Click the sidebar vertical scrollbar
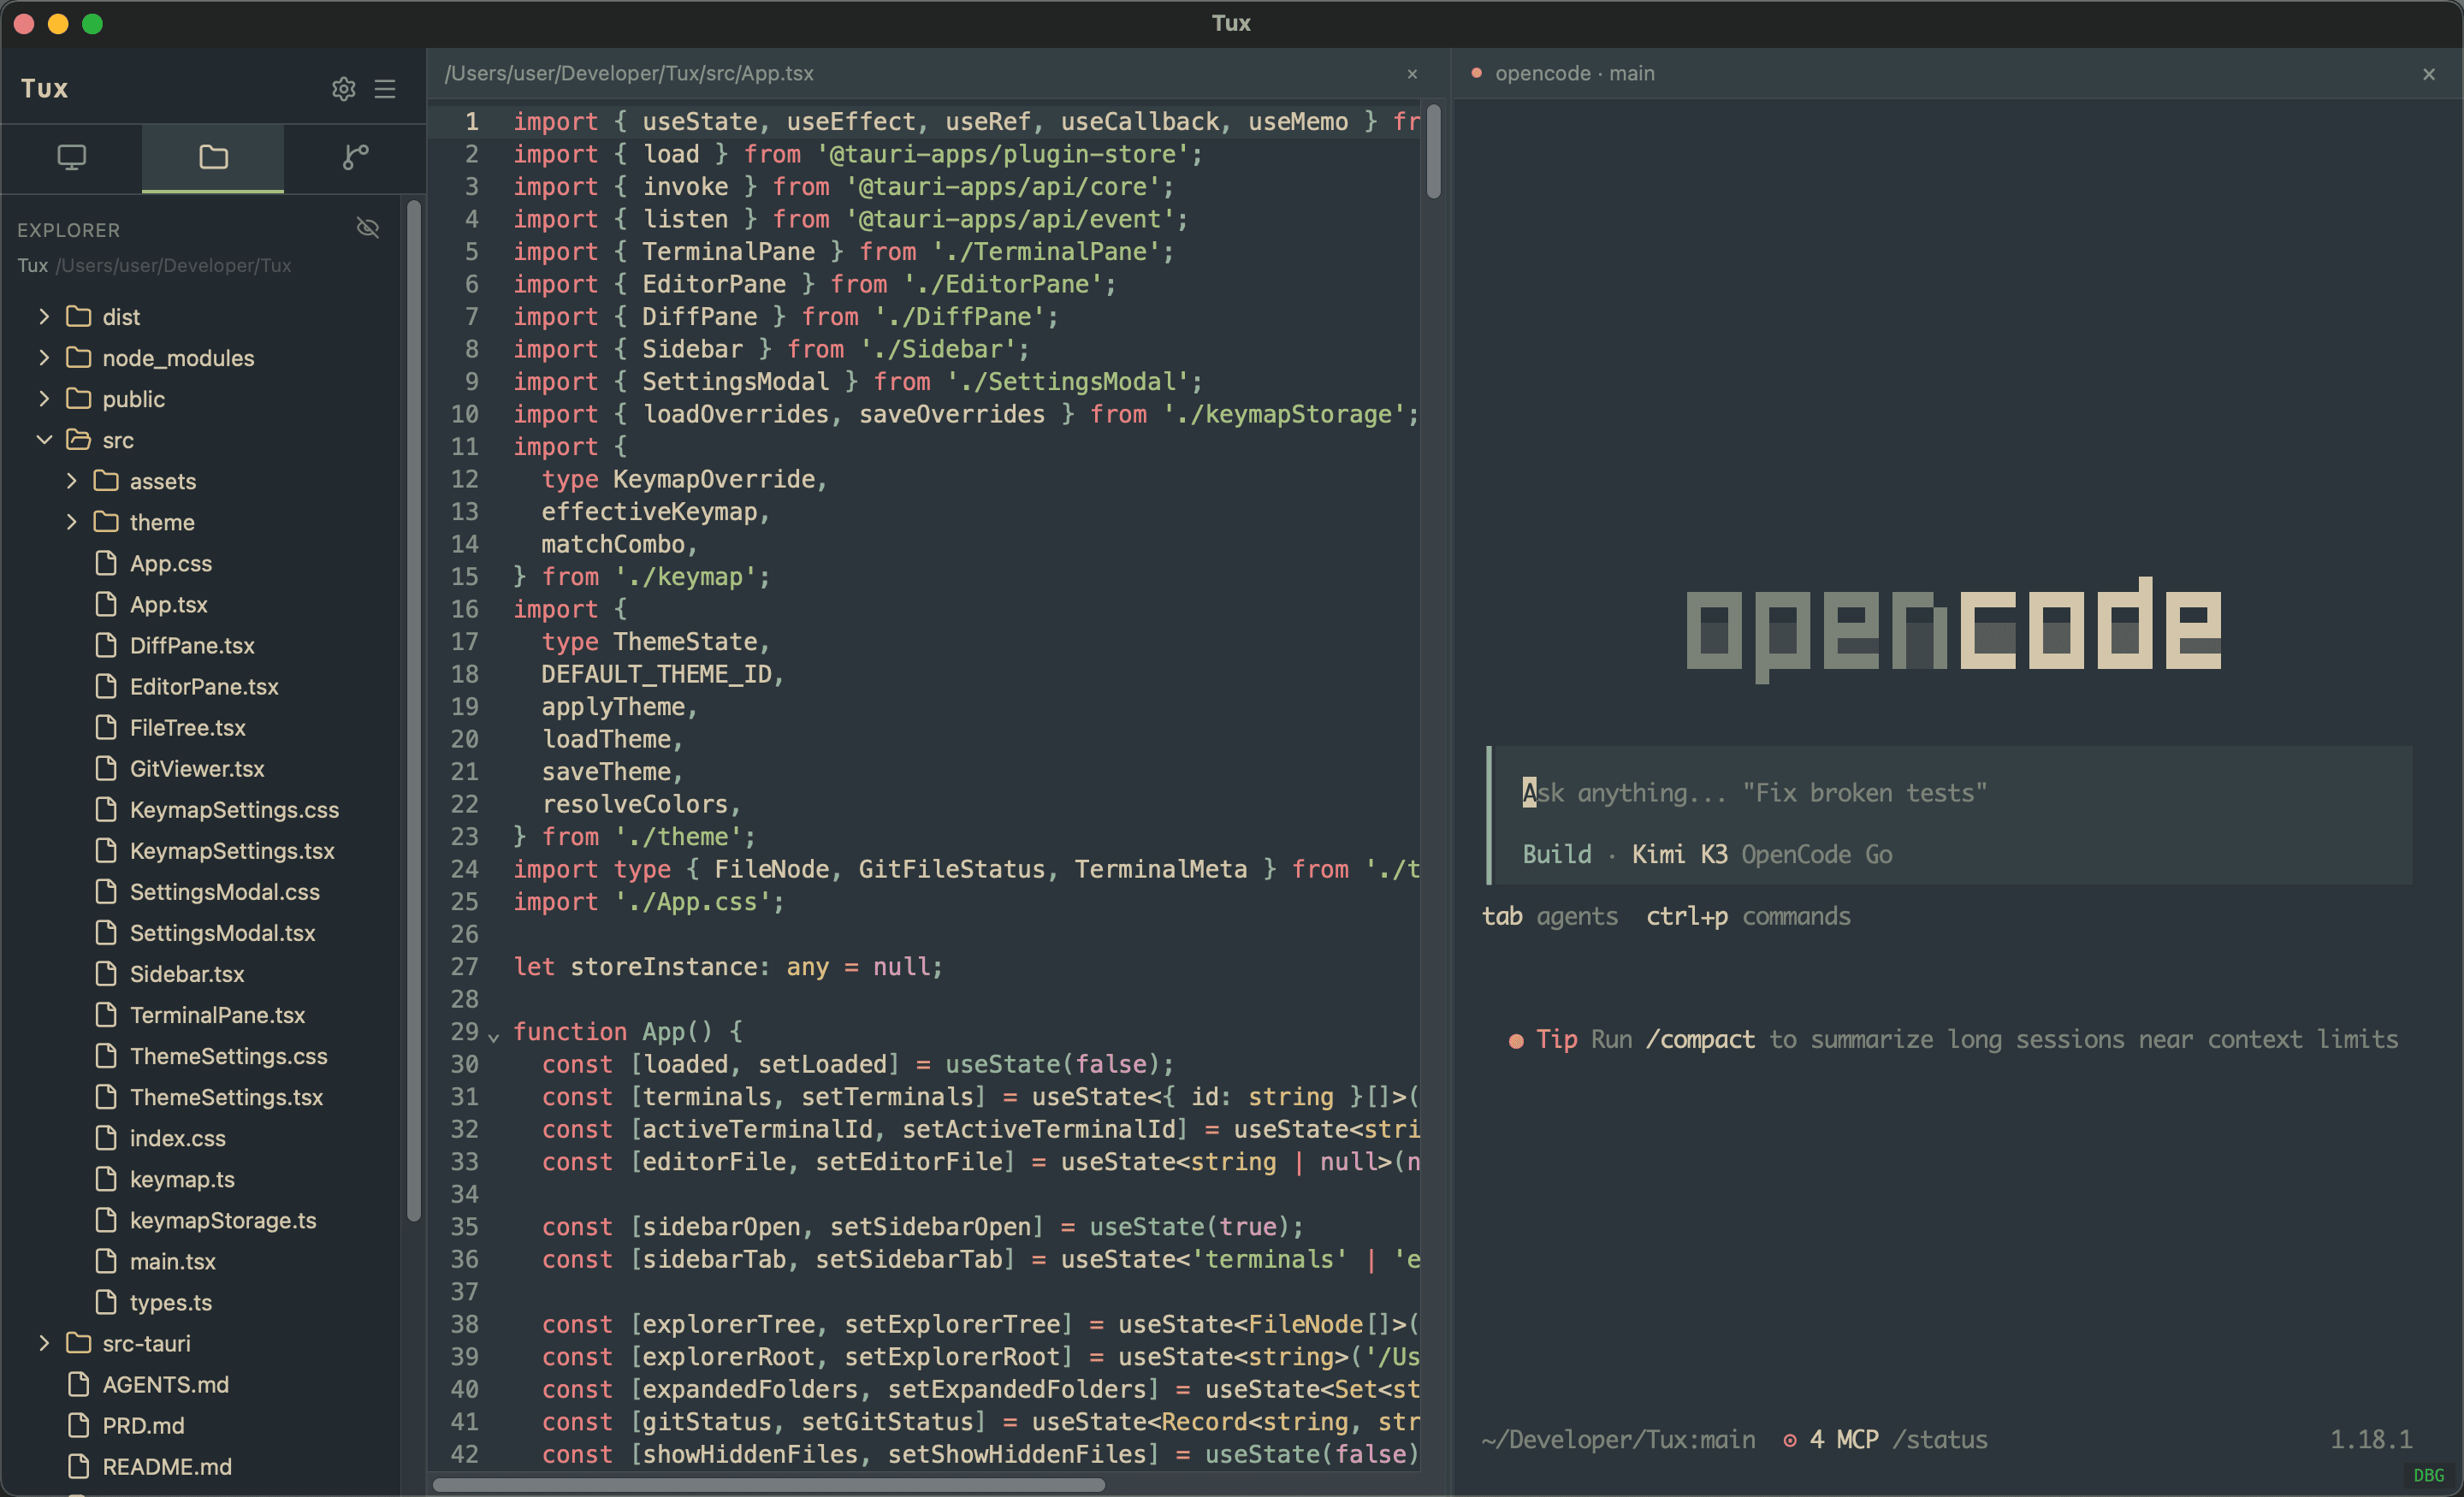 tap(414, 710)
